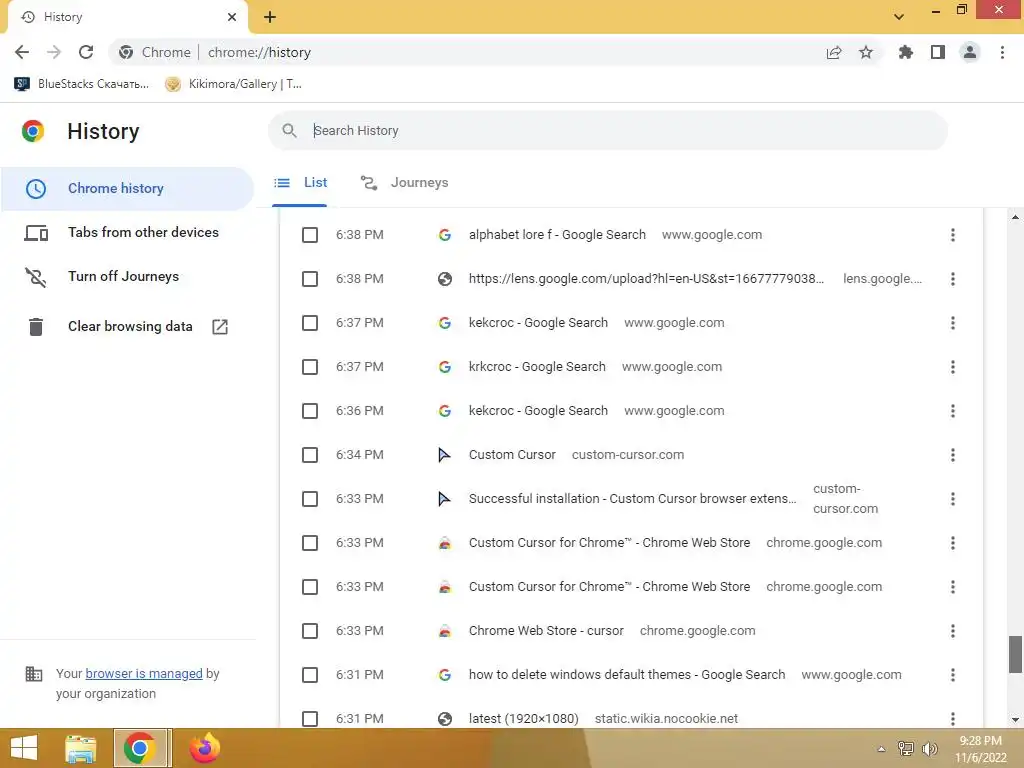Image resolution: width=1024 pixels, height=768 pixels.
Task: Select the 6:34 PM Custom Cursor checkbox
Action: pos(310,455)
